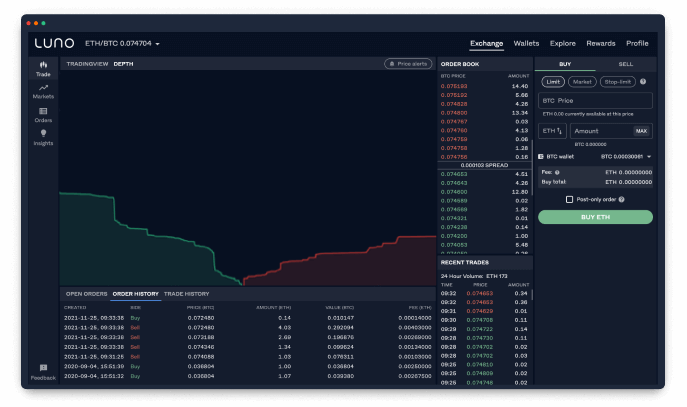Click the MAX amount button
The height and width of the screenshot is (407, 687).
[641, 131]
